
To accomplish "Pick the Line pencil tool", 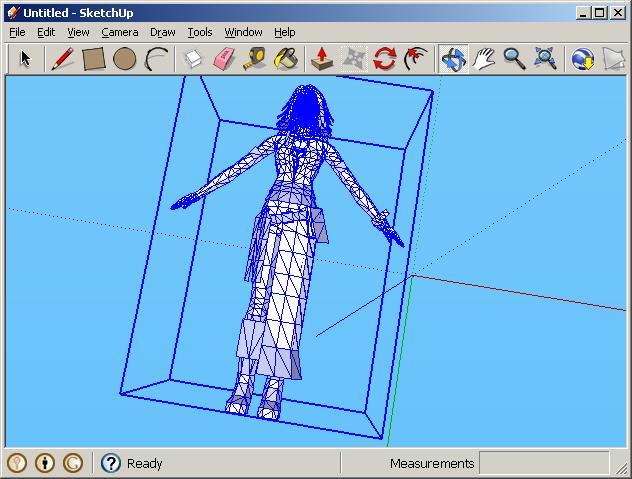I will (62, 59).
